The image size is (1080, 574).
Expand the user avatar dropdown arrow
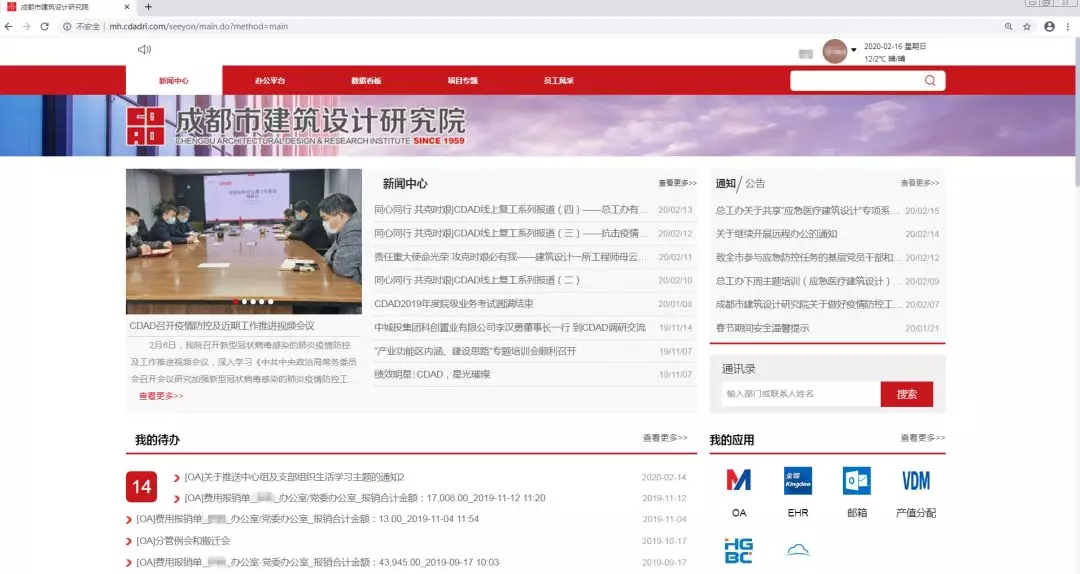tap(853, 50)
